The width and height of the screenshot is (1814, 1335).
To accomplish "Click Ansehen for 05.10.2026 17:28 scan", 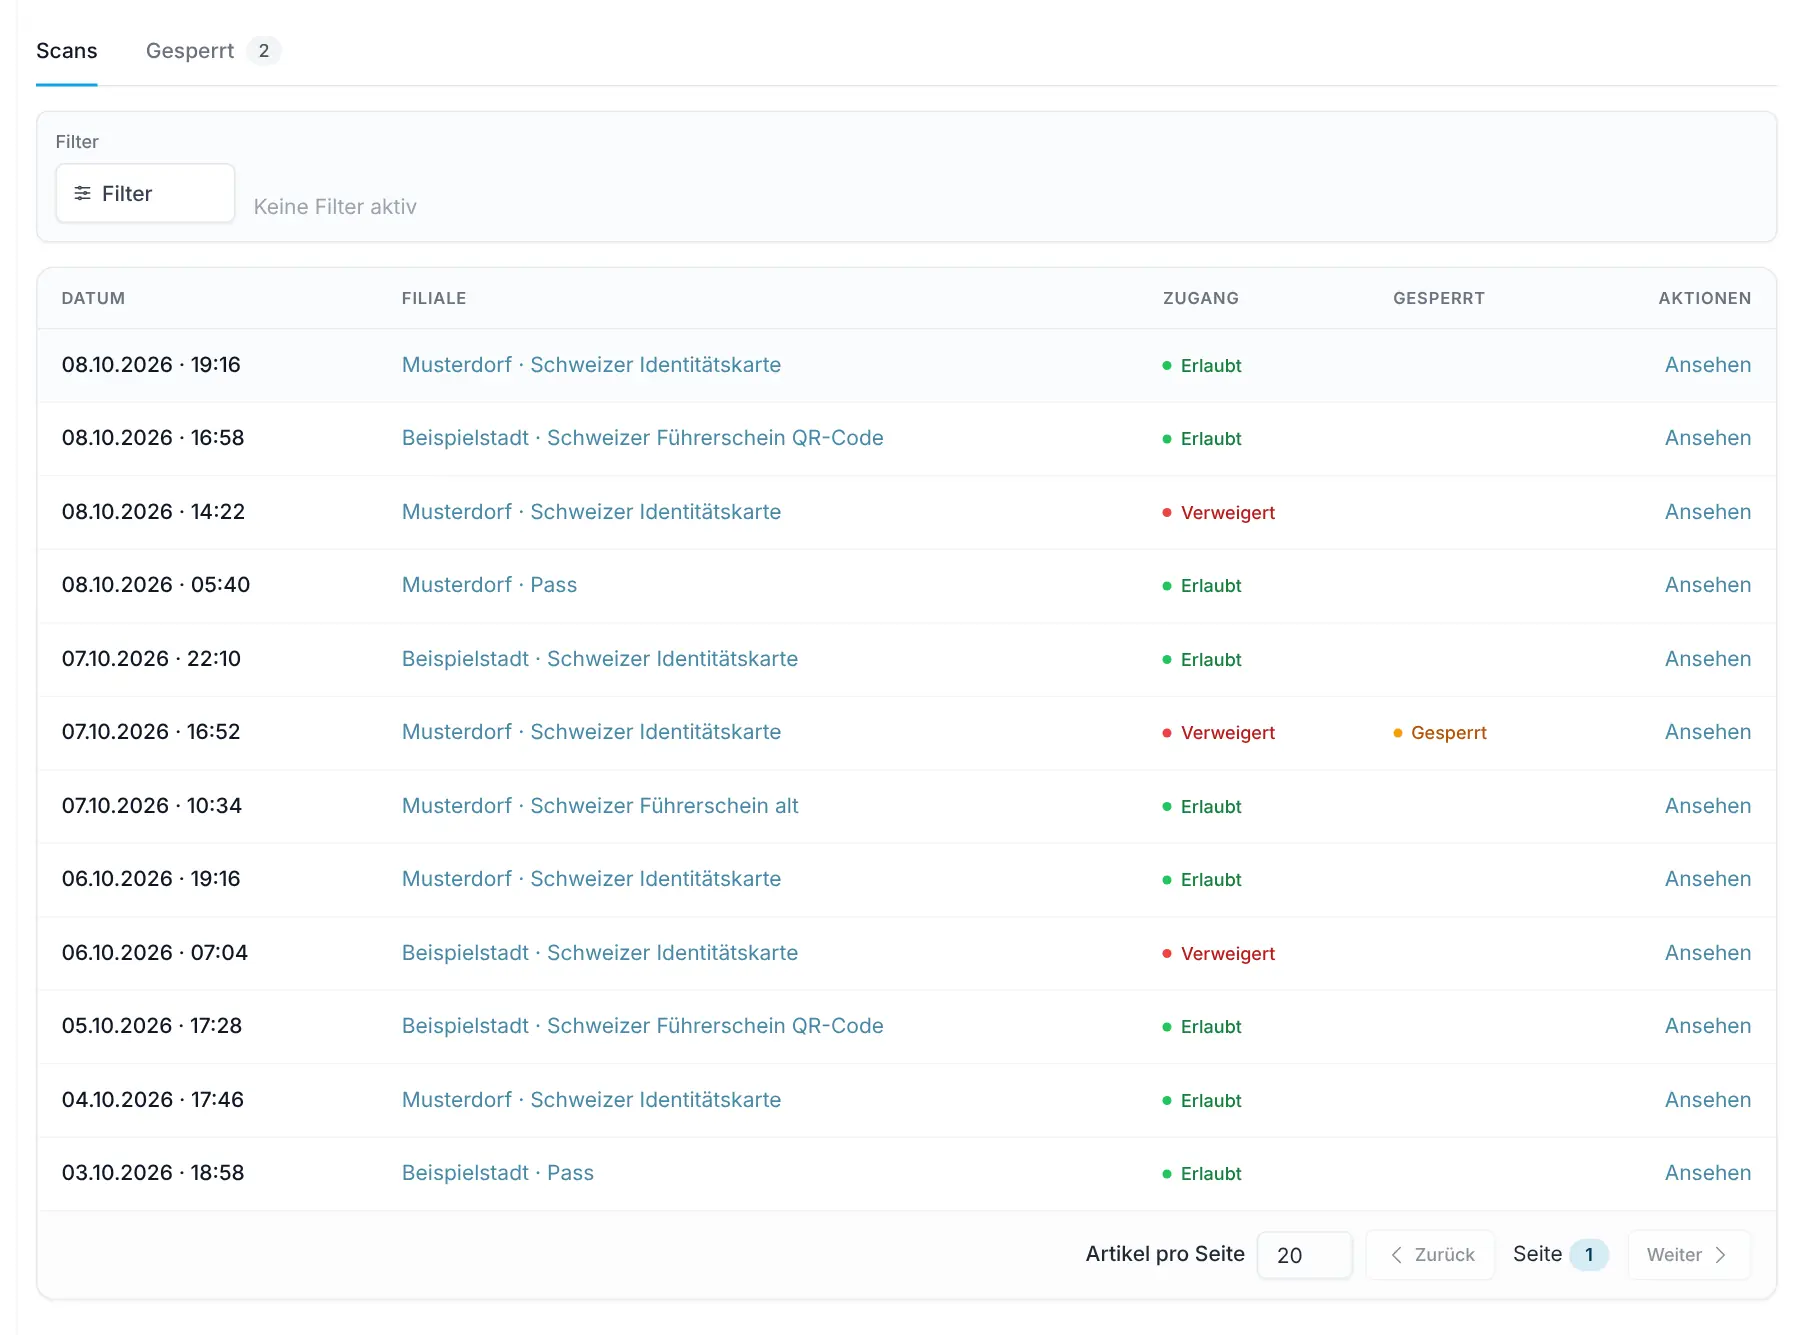I will 1707,1026.
